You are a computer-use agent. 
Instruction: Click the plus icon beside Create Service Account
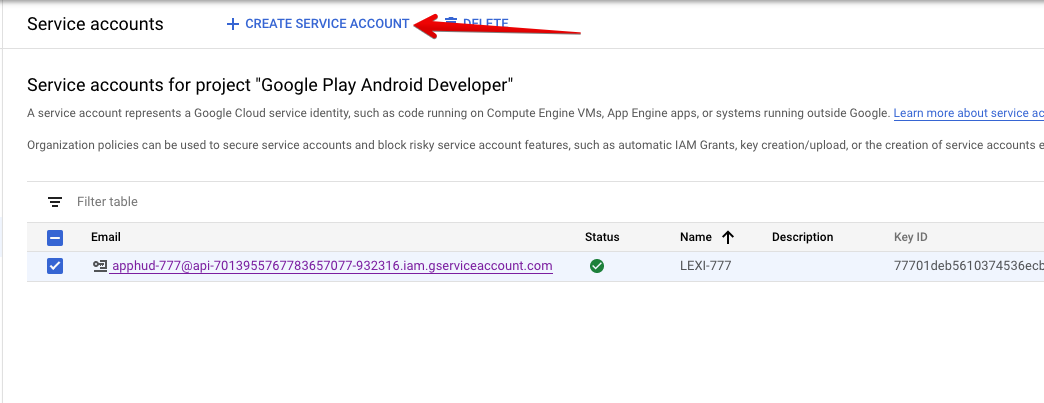[x=232, y=24]
